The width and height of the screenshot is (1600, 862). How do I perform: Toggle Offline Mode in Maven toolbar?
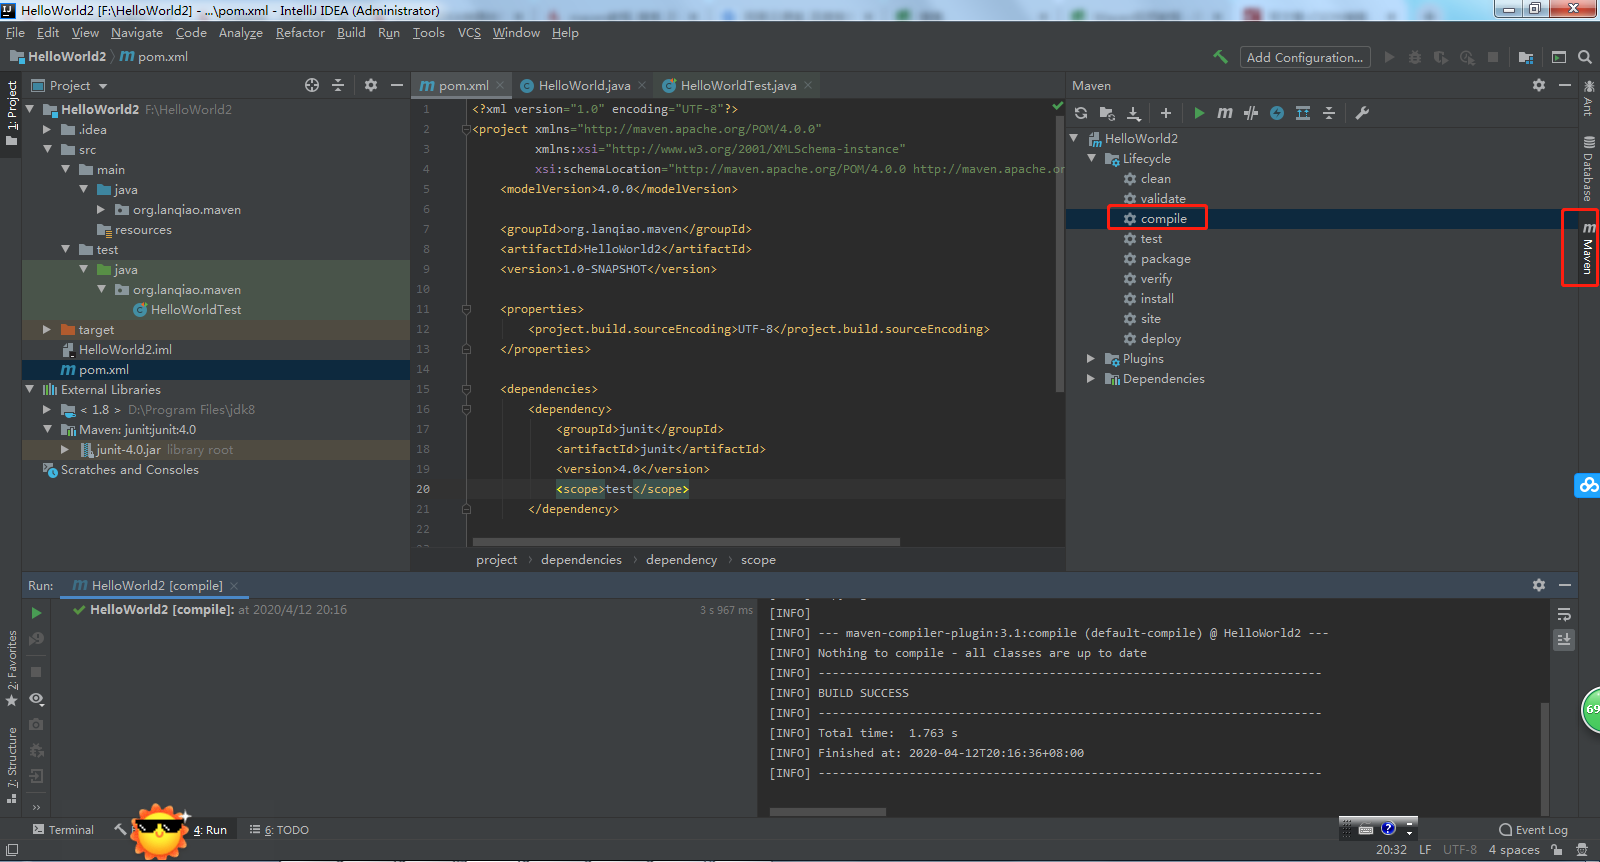point(1251,113)
